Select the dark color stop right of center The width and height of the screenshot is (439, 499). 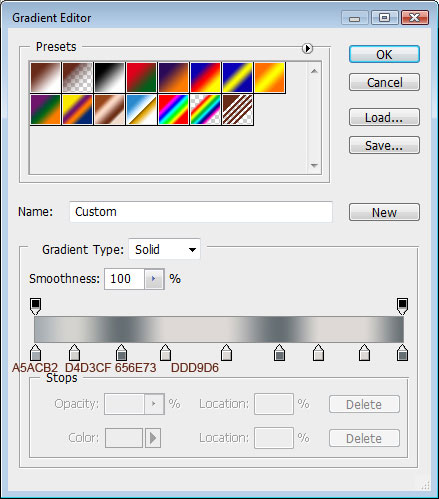point(279,353)
